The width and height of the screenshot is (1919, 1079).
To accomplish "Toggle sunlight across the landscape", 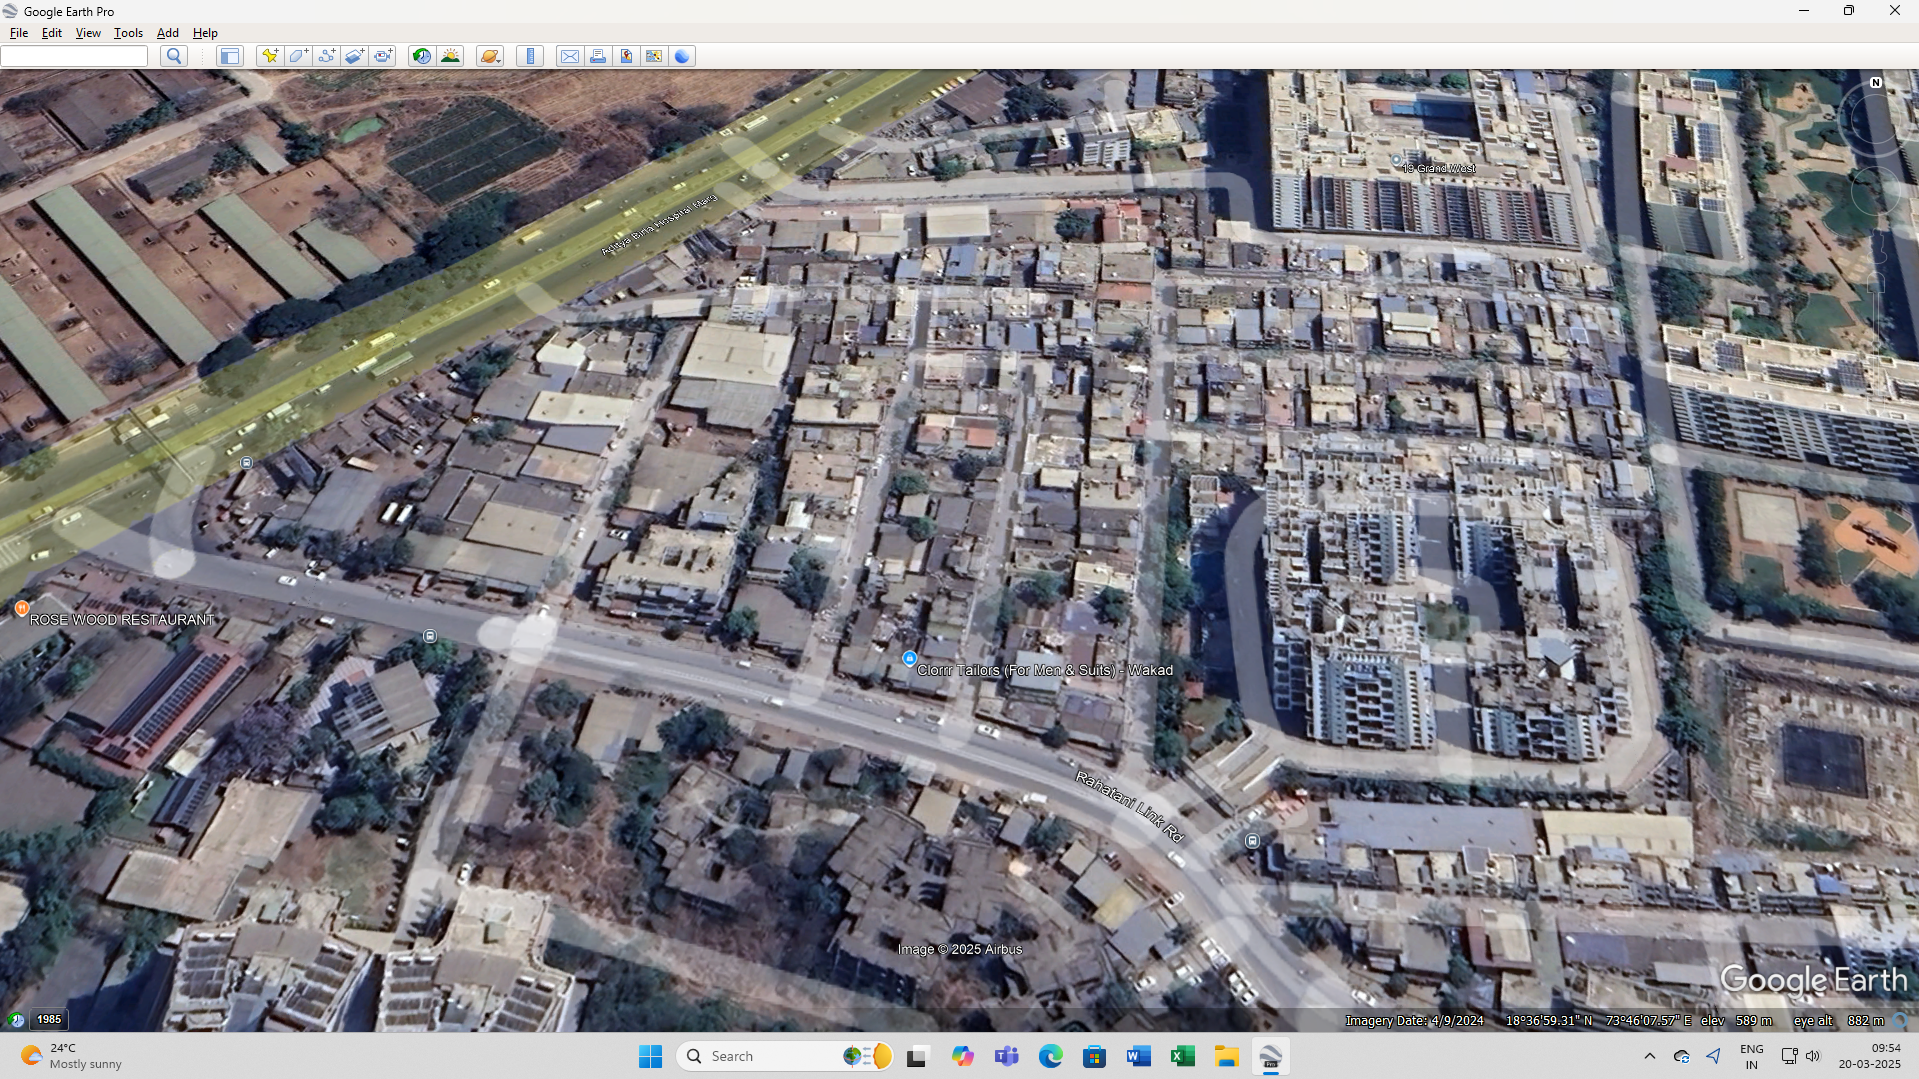I will (x=450, y=56).
